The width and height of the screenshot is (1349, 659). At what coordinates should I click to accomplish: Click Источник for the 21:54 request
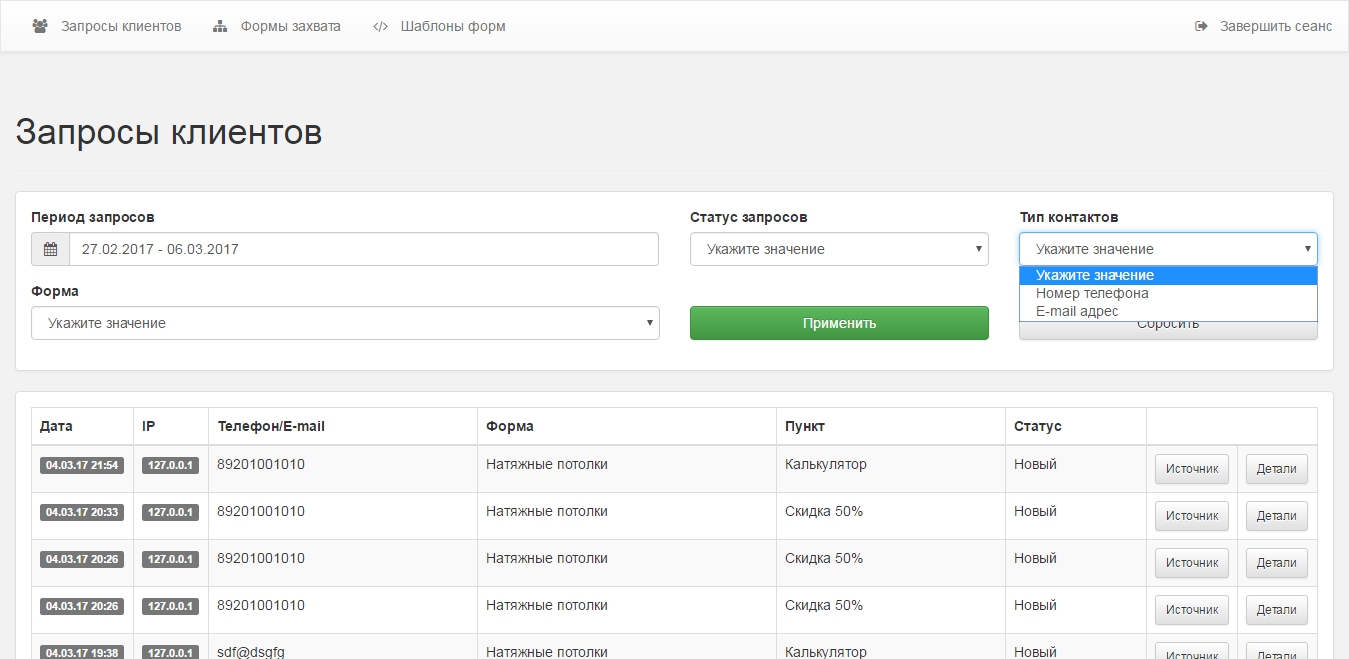pyautogui.click(x=1191, y=469)
